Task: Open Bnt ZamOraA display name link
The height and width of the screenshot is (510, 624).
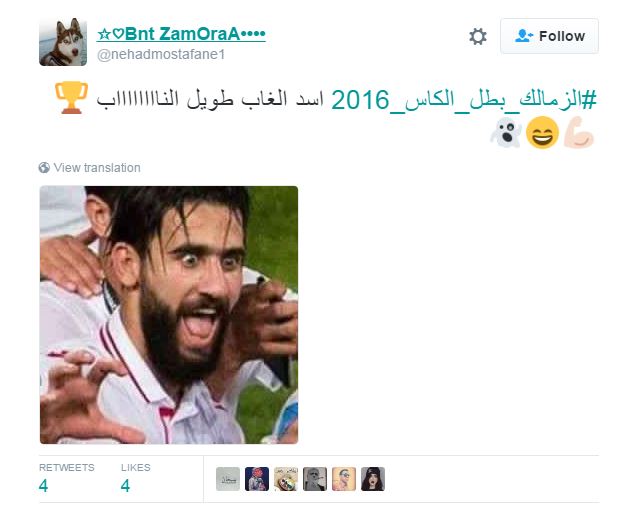Action: [181, 34]
